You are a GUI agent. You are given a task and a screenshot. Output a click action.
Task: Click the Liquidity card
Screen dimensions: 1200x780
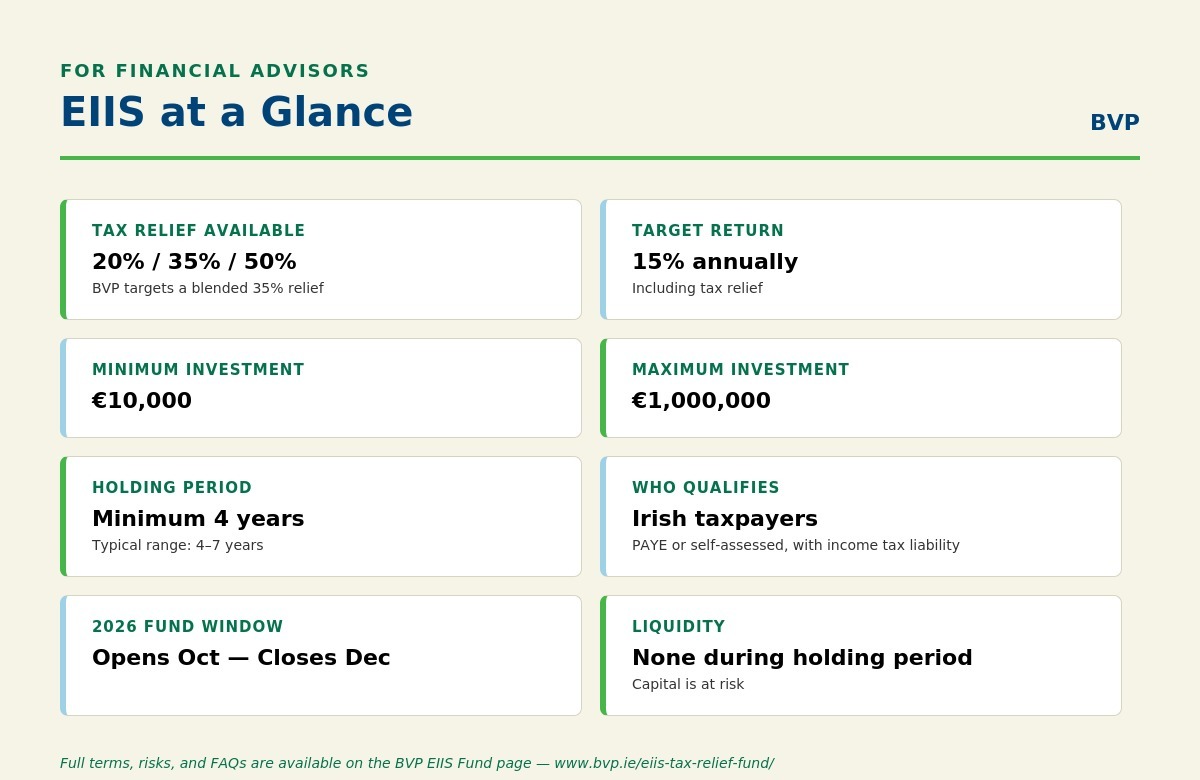[861, 656]
